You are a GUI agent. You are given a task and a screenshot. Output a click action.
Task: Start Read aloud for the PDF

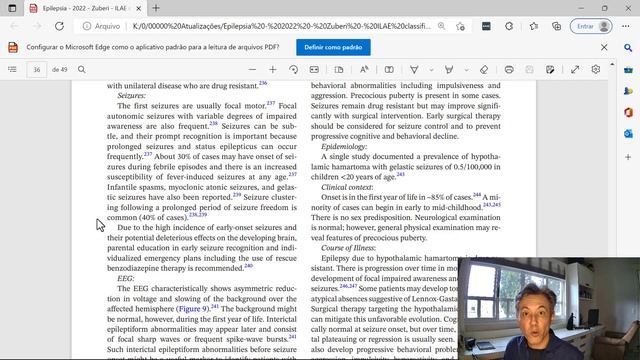tap(364, 70)
